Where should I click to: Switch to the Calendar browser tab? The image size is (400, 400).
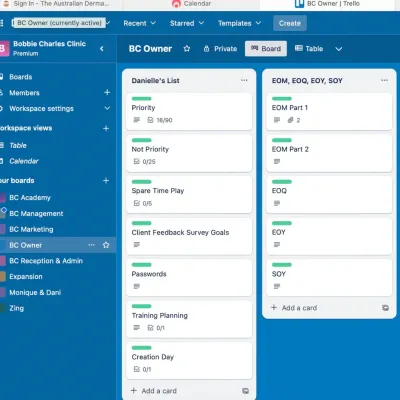(x=192, y=4)
